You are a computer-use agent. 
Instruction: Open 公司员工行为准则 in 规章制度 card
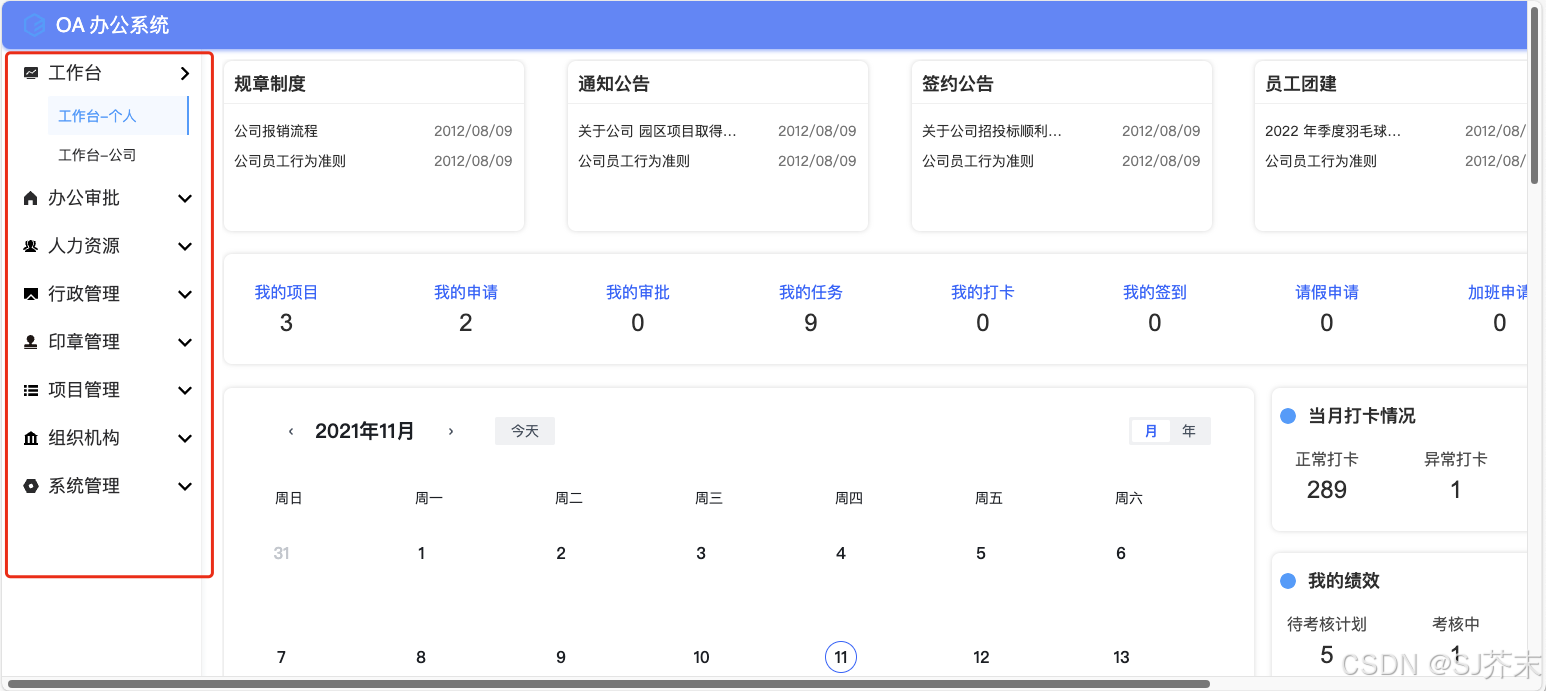click(290, 161)
